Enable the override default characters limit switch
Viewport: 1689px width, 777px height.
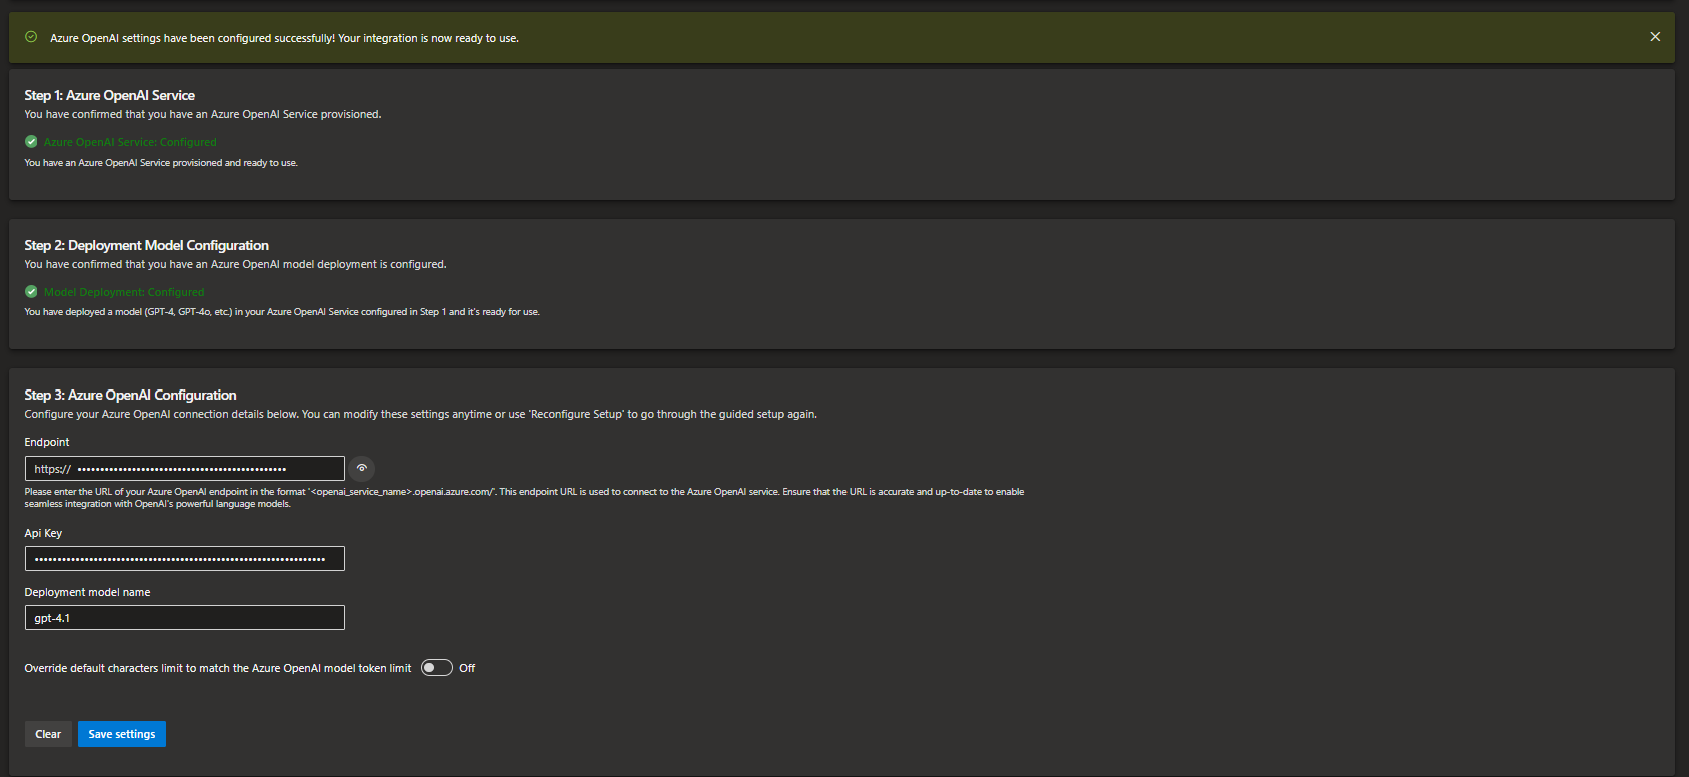click(437, 668)
